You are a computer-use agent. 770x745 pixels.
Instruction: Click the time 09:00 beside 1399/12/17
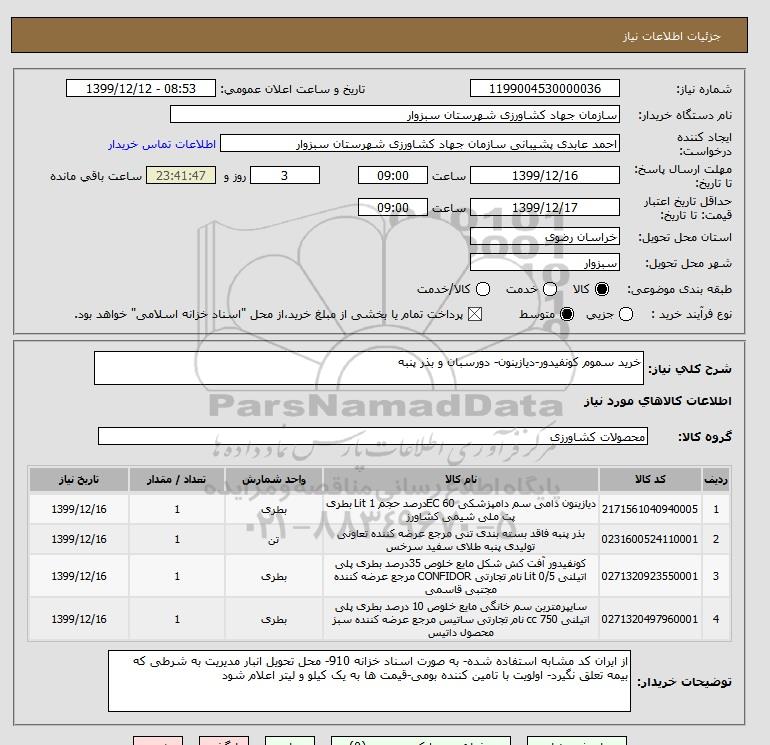click(393, 207)
